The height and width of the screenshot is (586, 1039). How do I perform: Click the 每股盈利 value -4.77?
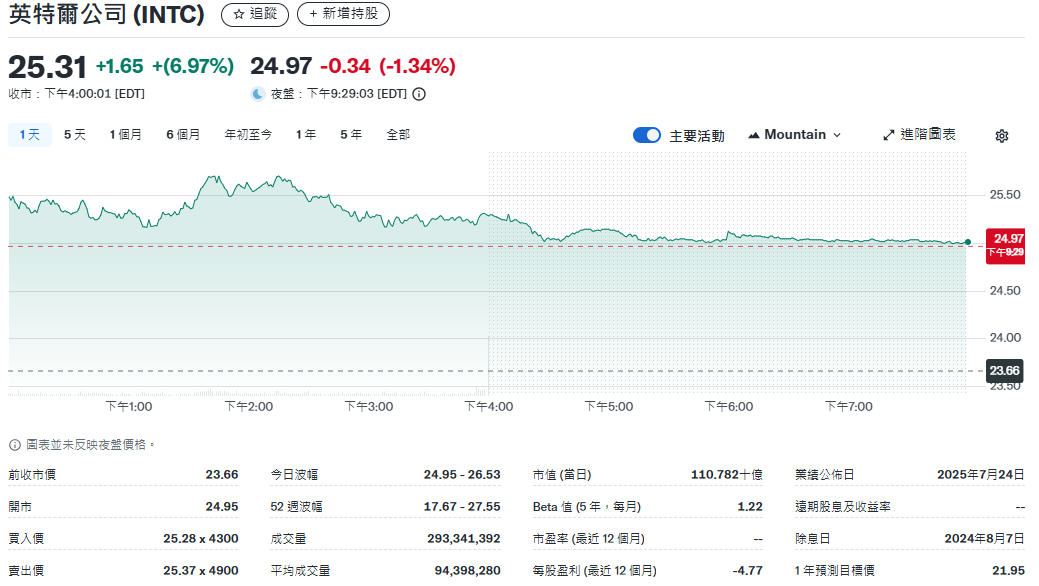point(747,570)
